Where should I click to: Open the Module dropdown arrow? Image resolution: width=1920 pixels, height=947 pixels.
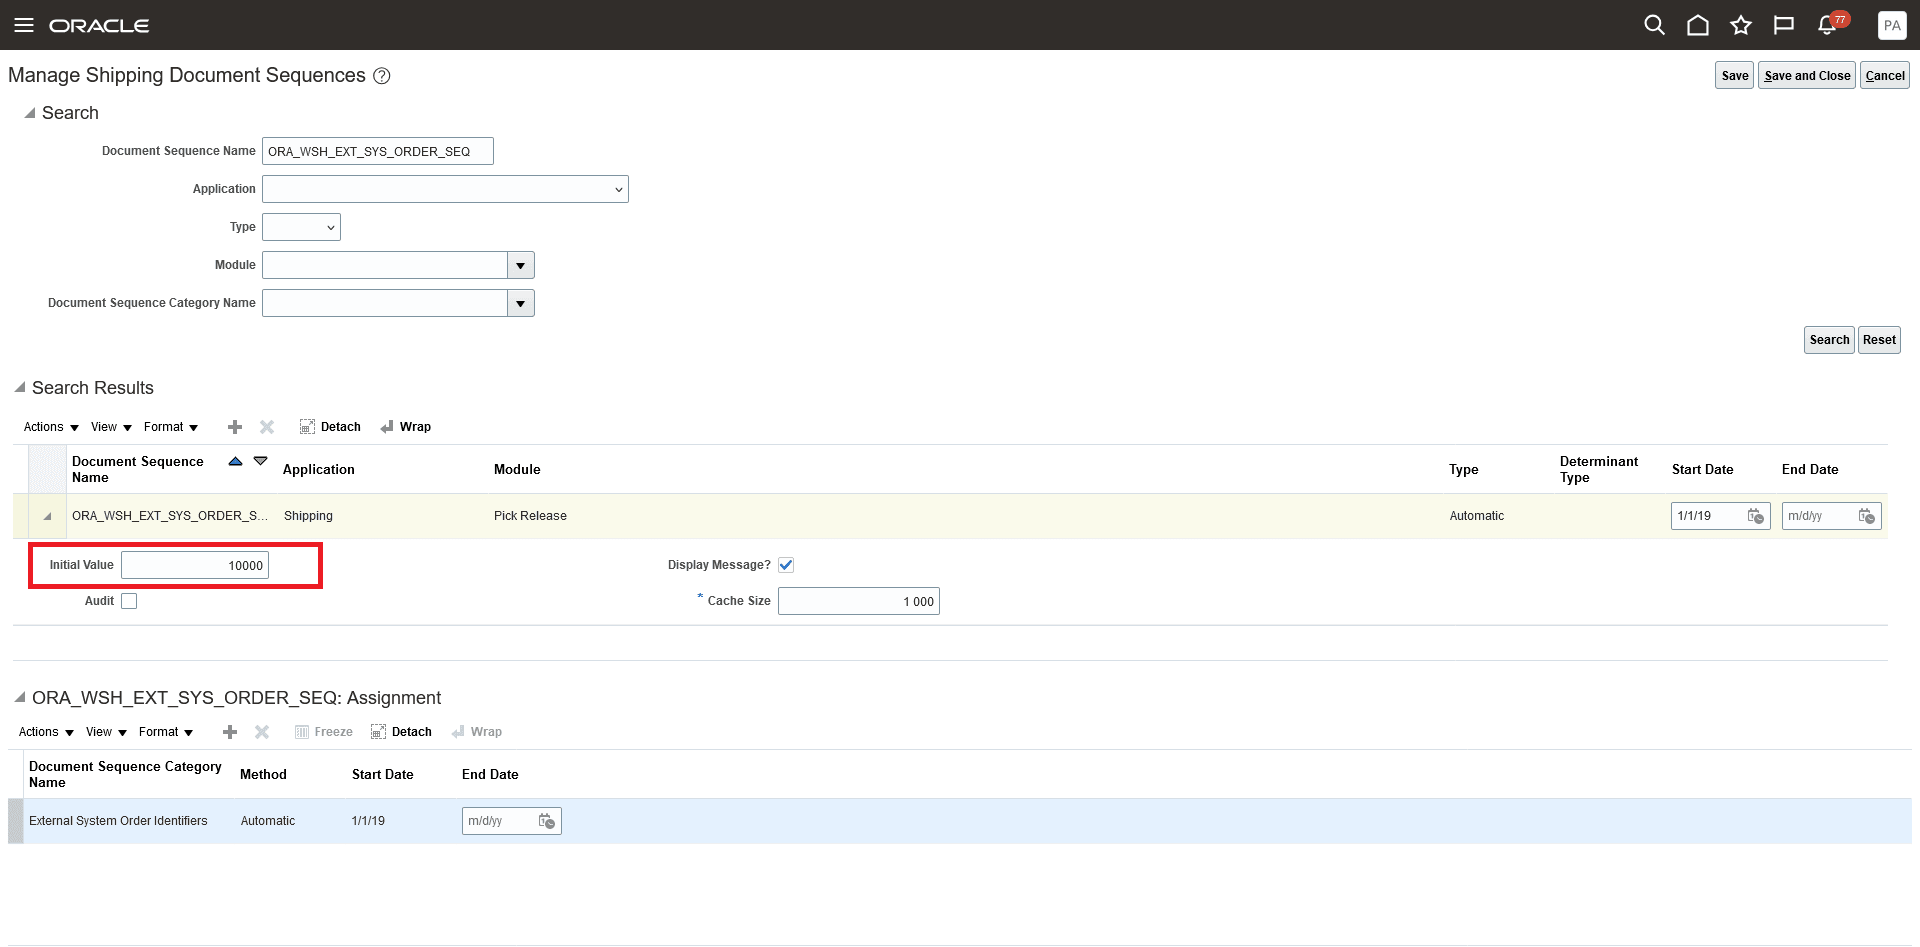tap(521, 265)
